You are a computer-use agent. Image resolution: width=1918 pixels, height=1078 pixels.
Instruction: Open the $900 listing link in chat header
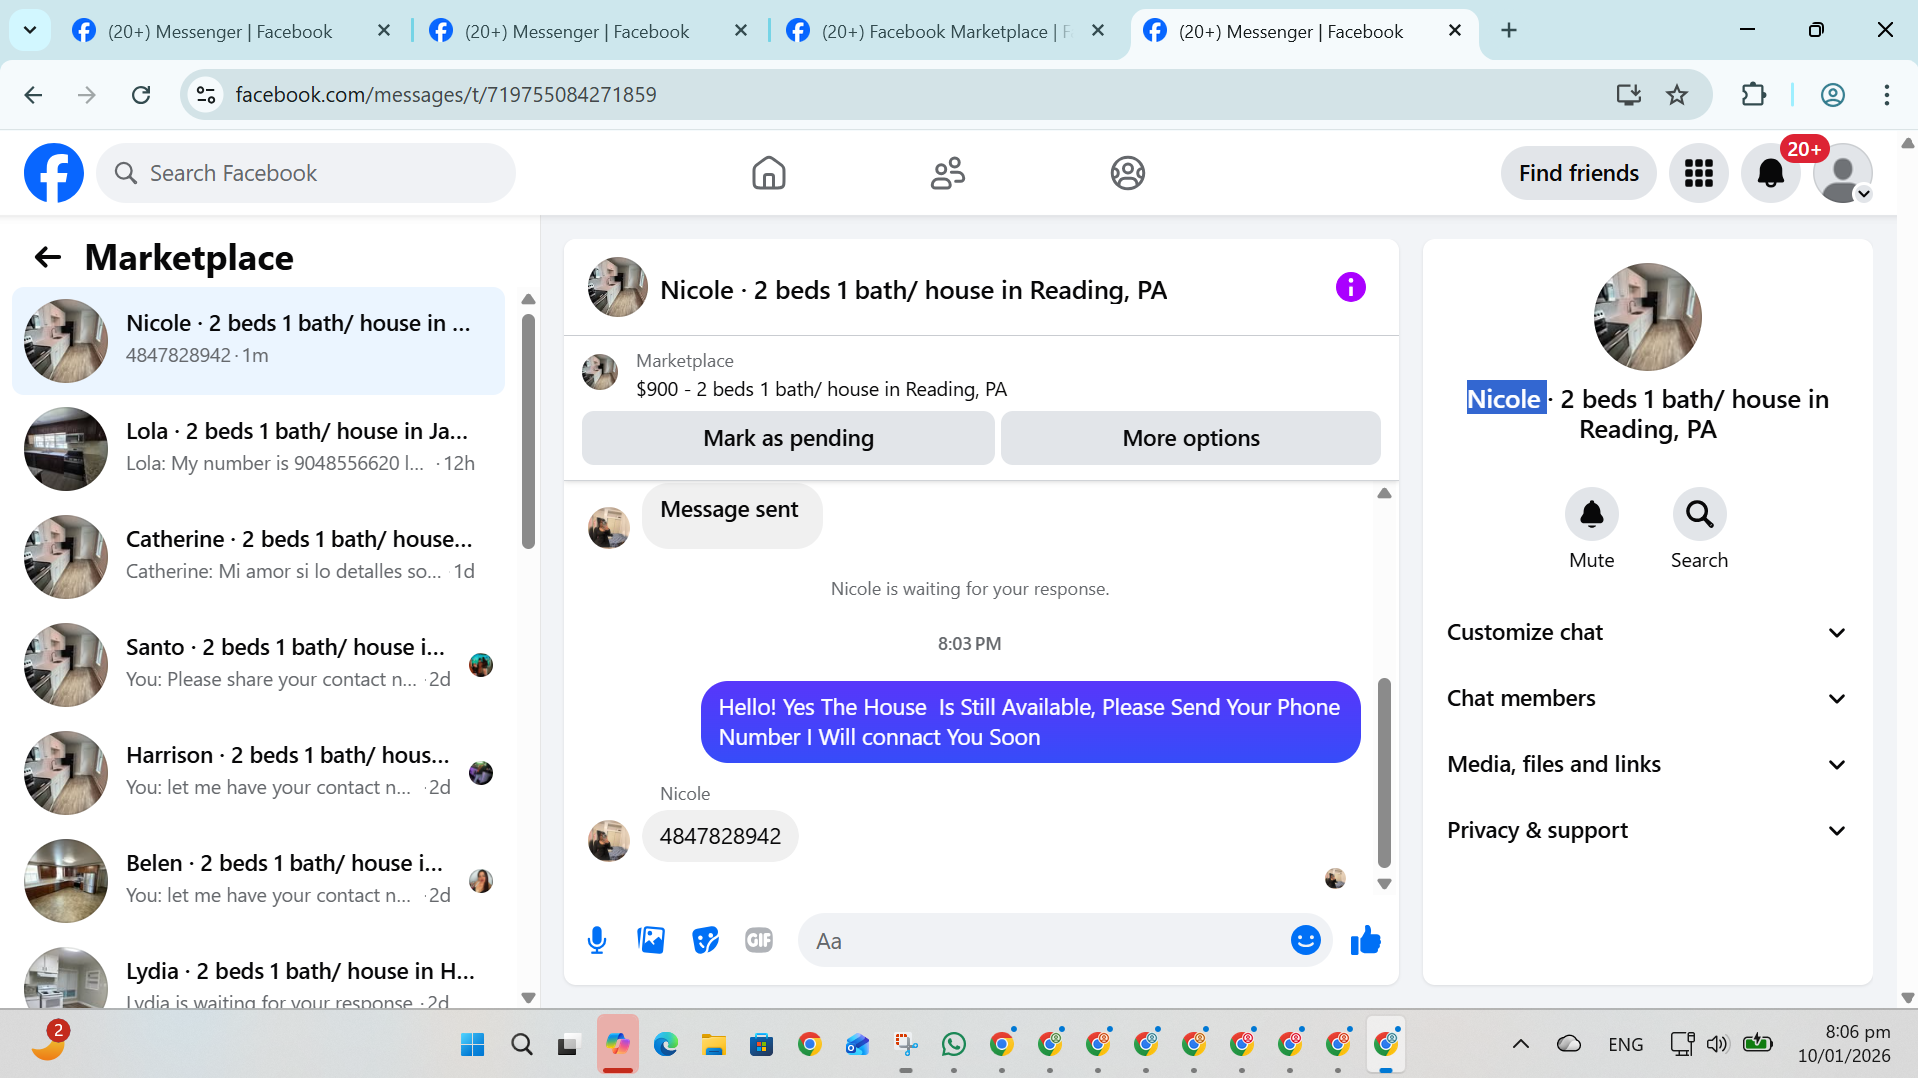coord(821,389)
